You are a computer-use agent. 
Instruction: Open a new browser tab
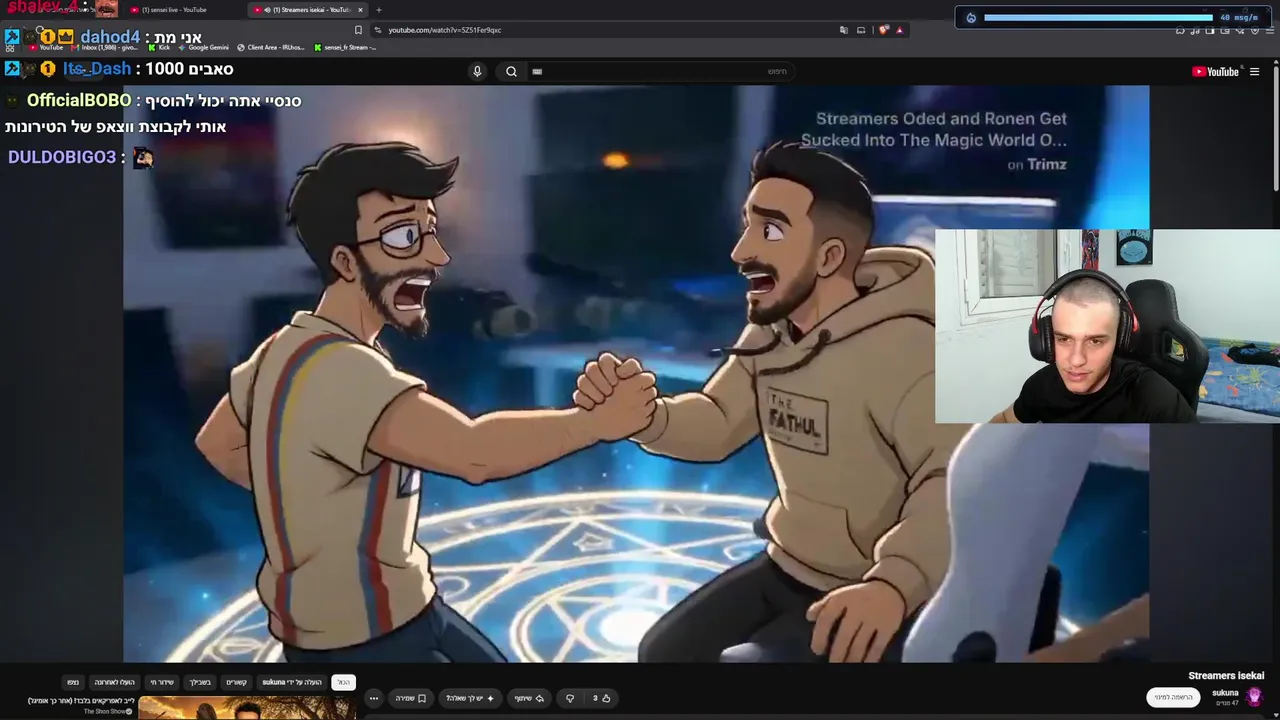378,10
